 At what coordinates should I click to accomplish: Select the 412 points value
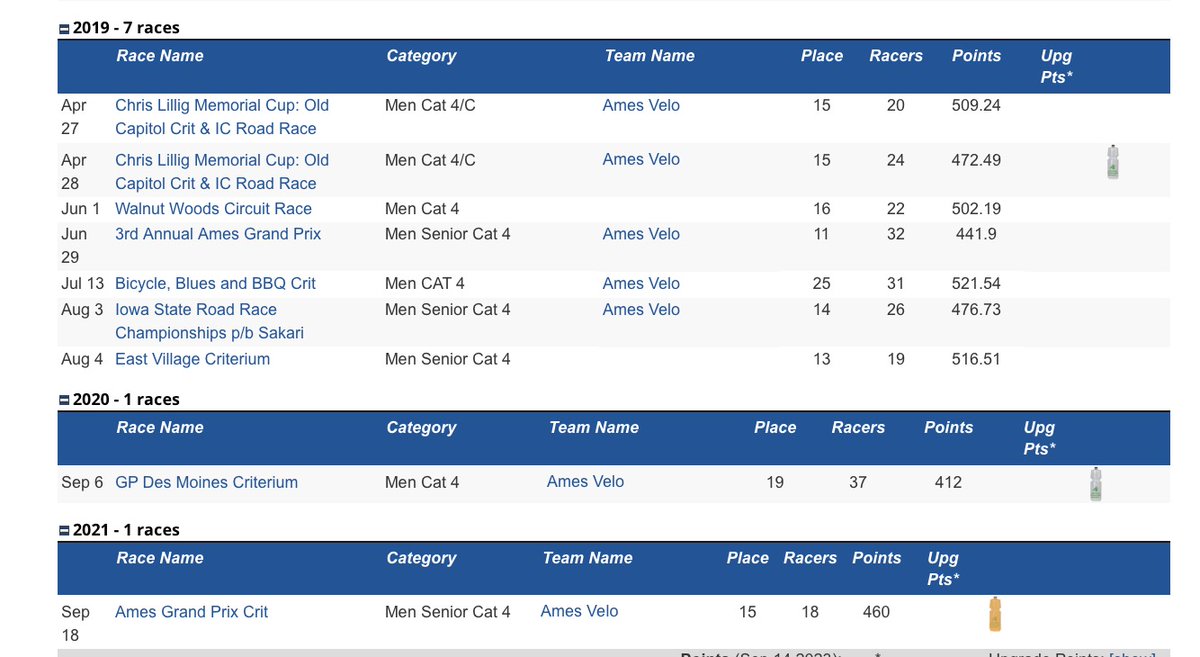click(948, 482)
